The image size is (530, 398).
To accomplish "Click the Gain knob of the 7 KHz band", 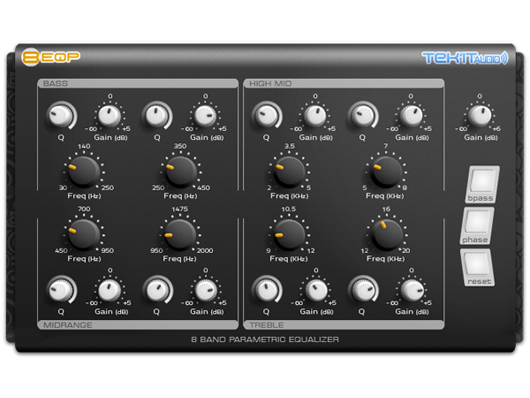I will [x=411, y=116].
